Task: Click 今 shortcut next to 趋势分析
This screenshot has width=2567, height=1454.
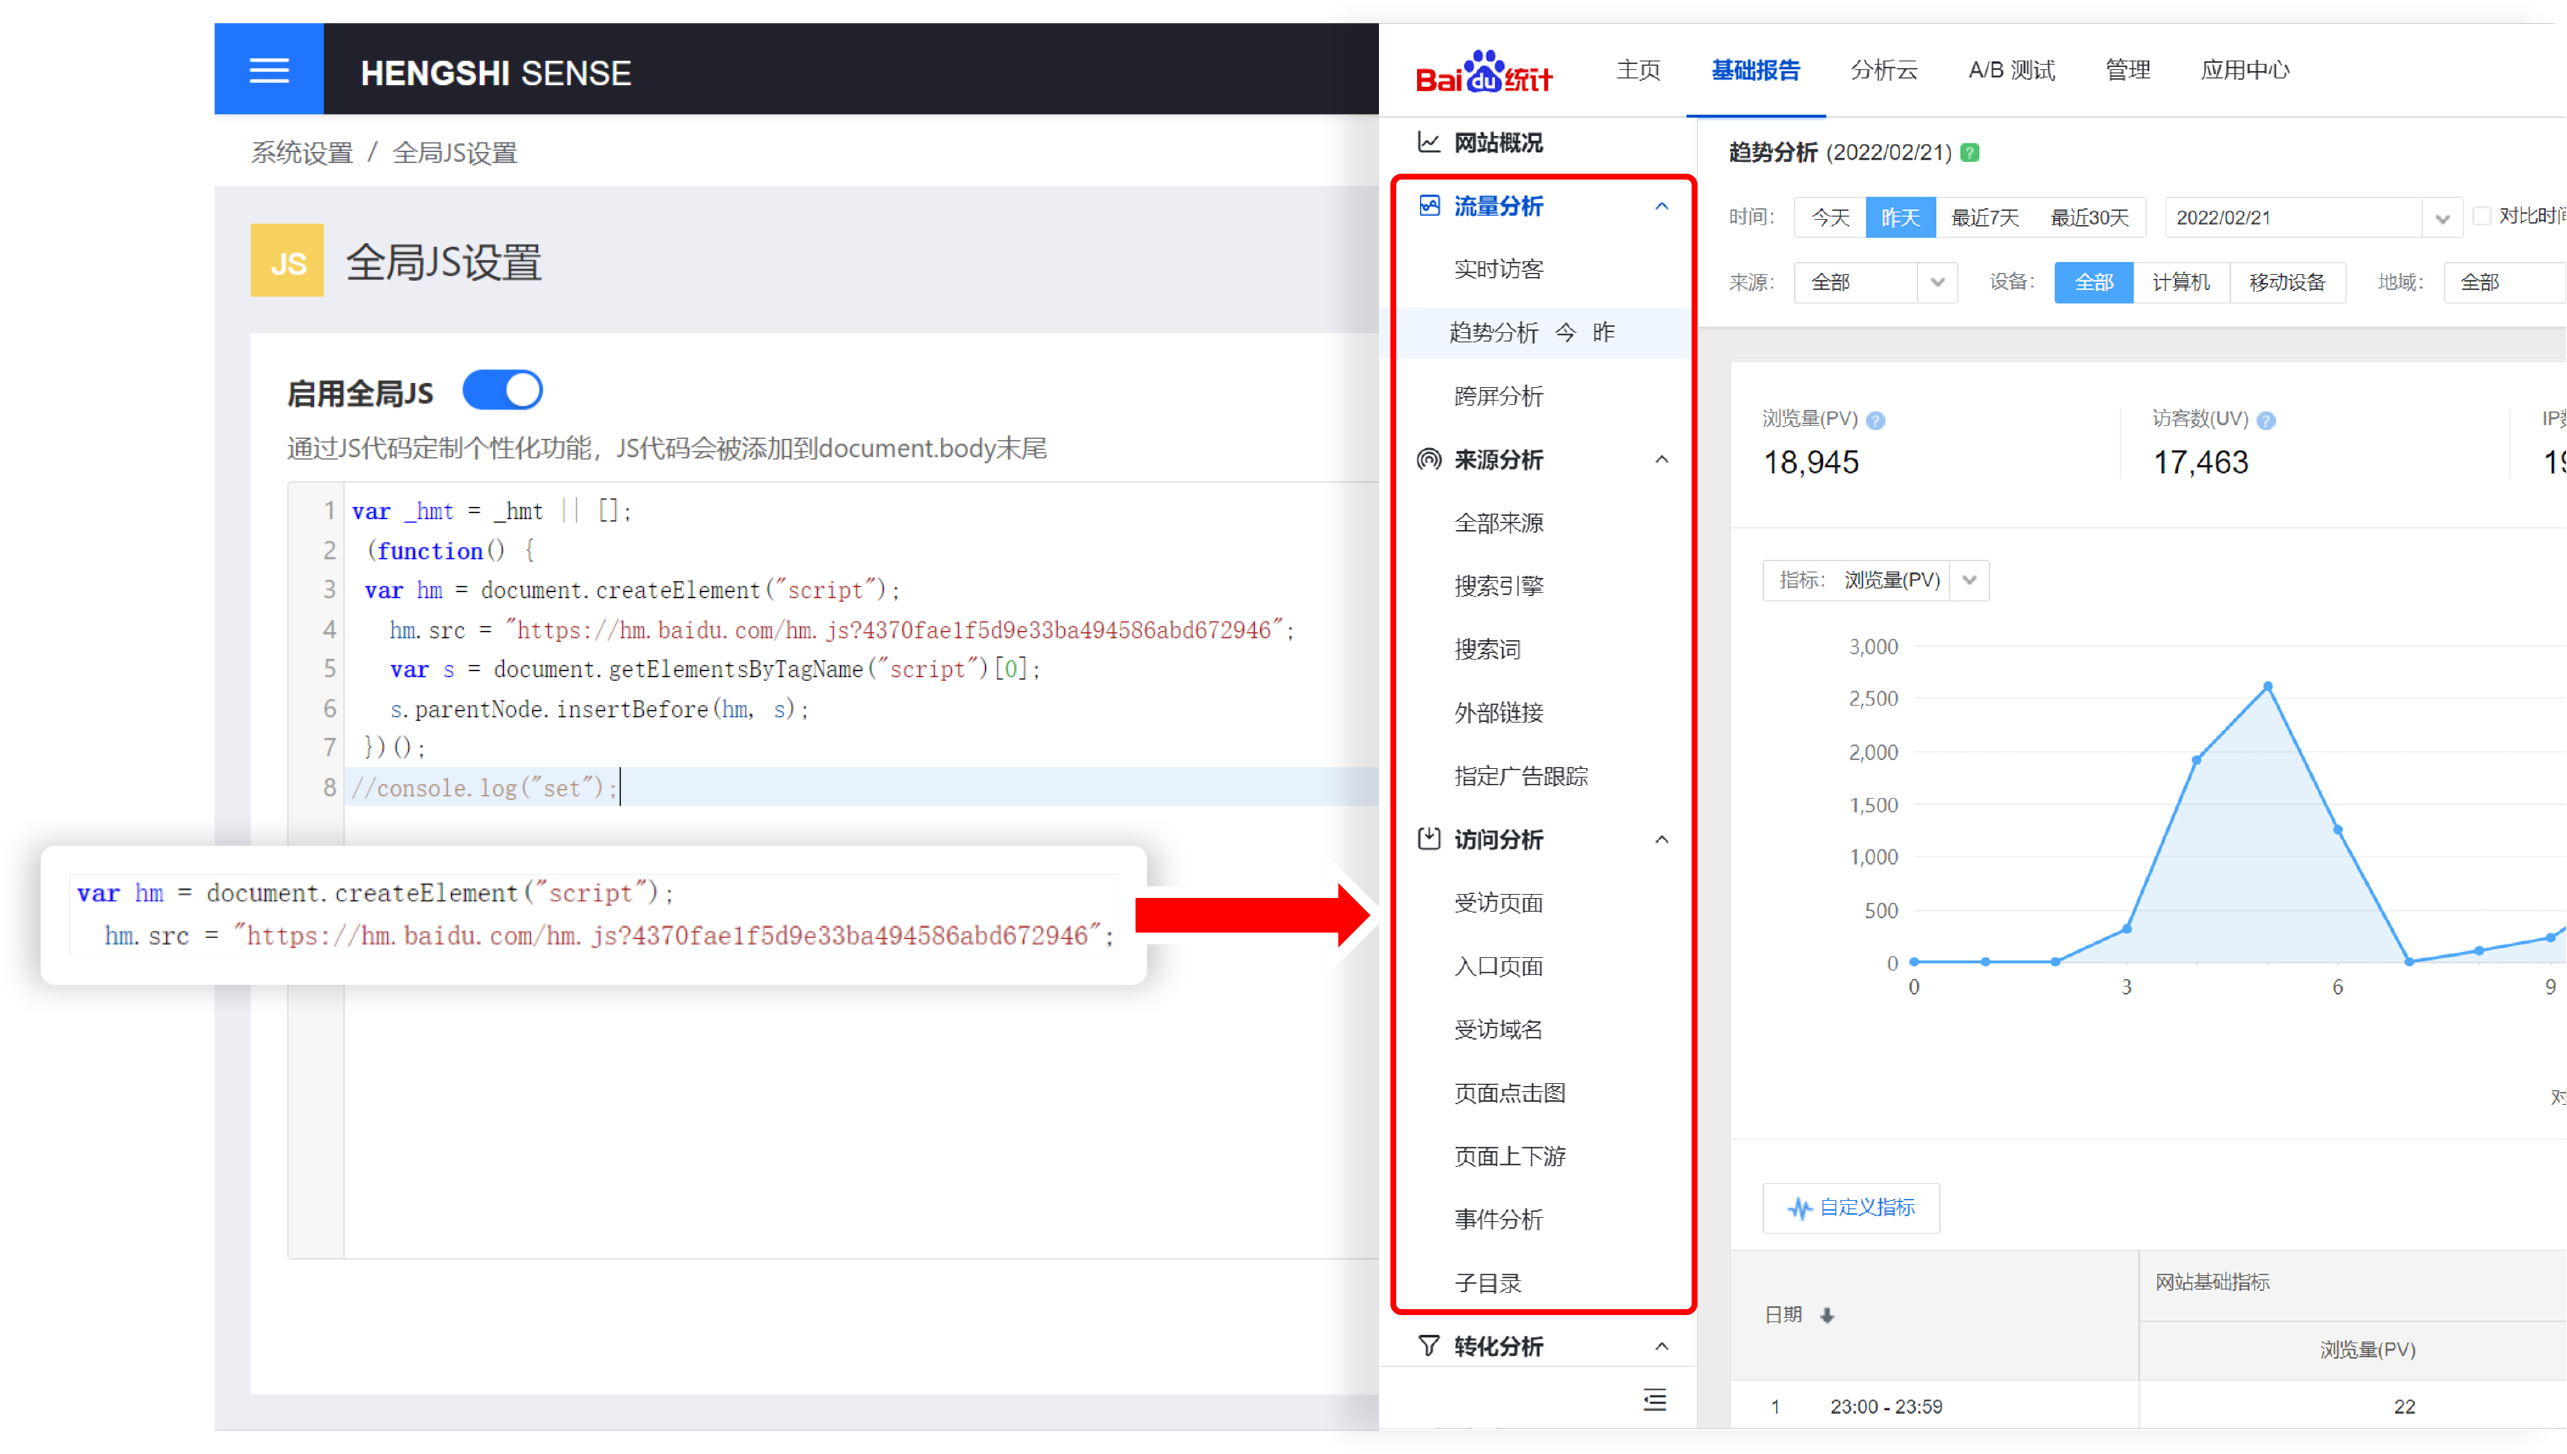Action: click(1564, 332)
